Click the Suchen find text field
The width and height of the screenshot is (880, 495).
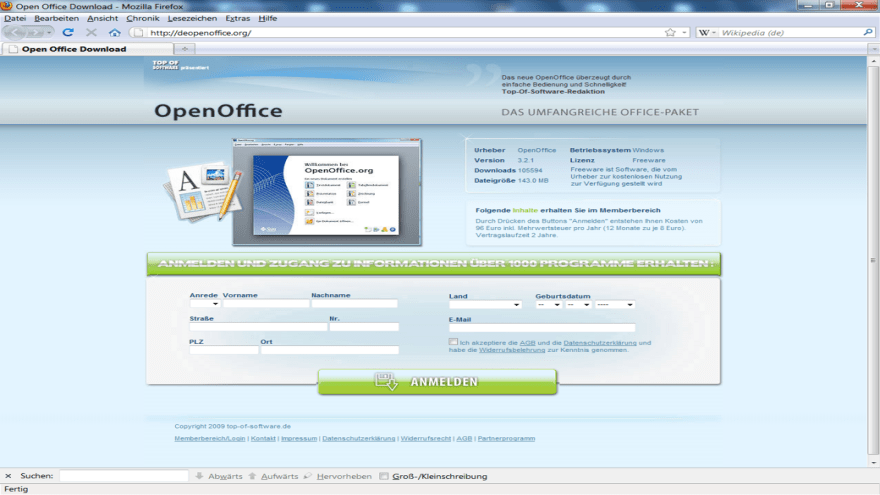[x=124, y=476]
